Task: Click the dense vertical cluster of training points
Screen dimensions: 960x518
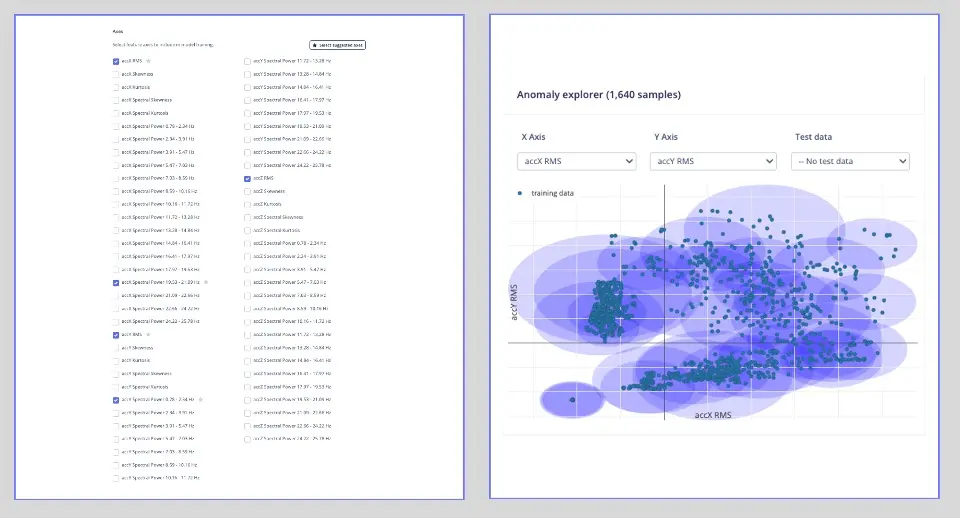Action: pyautogui.click(x=607, y=310)
